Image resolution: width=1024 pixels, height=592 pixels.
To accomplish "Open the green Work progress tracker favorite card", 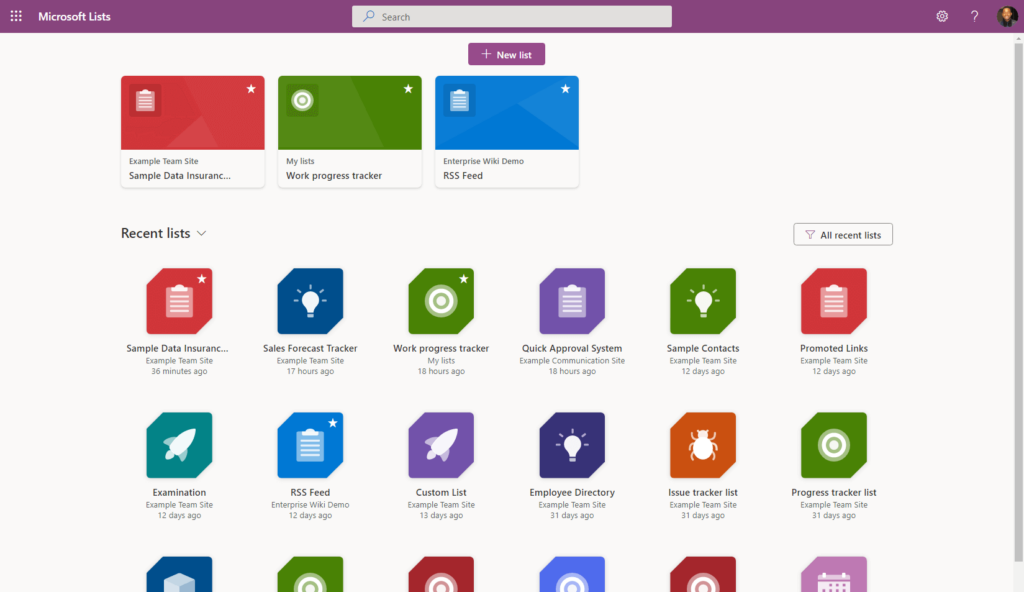I will (x=349, y=131).
